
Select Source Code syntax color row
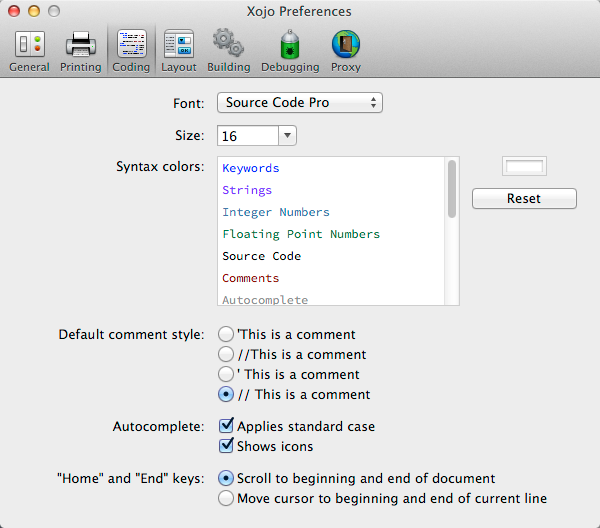(331, 256)
